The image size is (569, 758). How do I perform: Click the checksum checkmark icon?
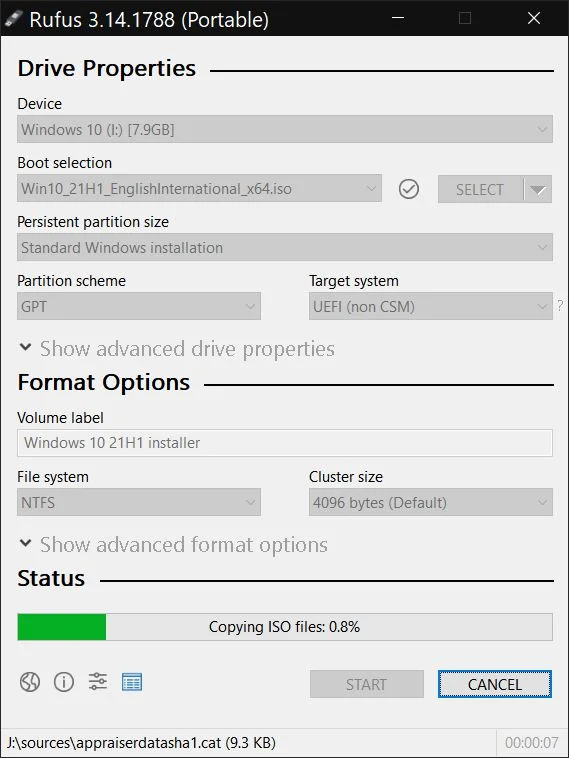pos(409,189)
